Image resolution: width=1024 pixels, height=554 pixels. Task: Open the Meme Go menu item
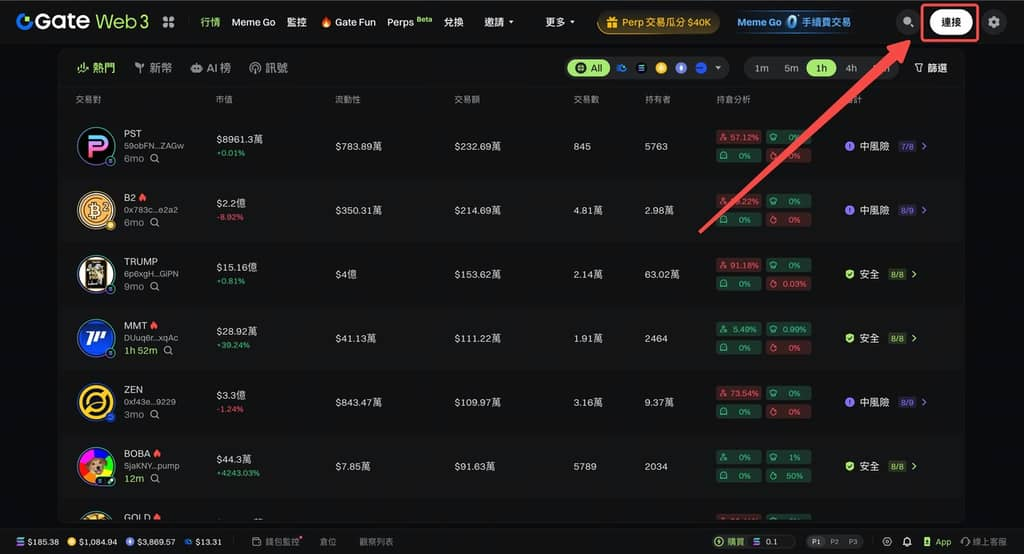pyautogui.click(x=253, y=22)
